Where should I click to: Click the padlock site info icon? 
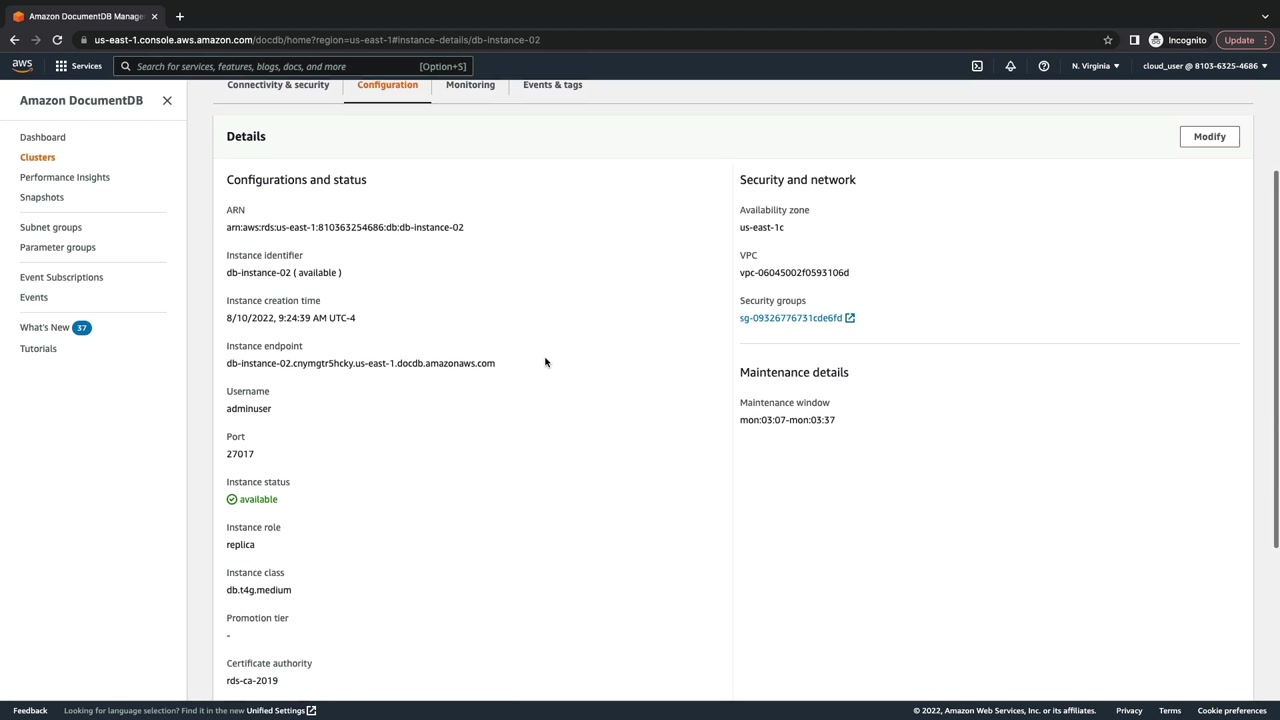85,40
